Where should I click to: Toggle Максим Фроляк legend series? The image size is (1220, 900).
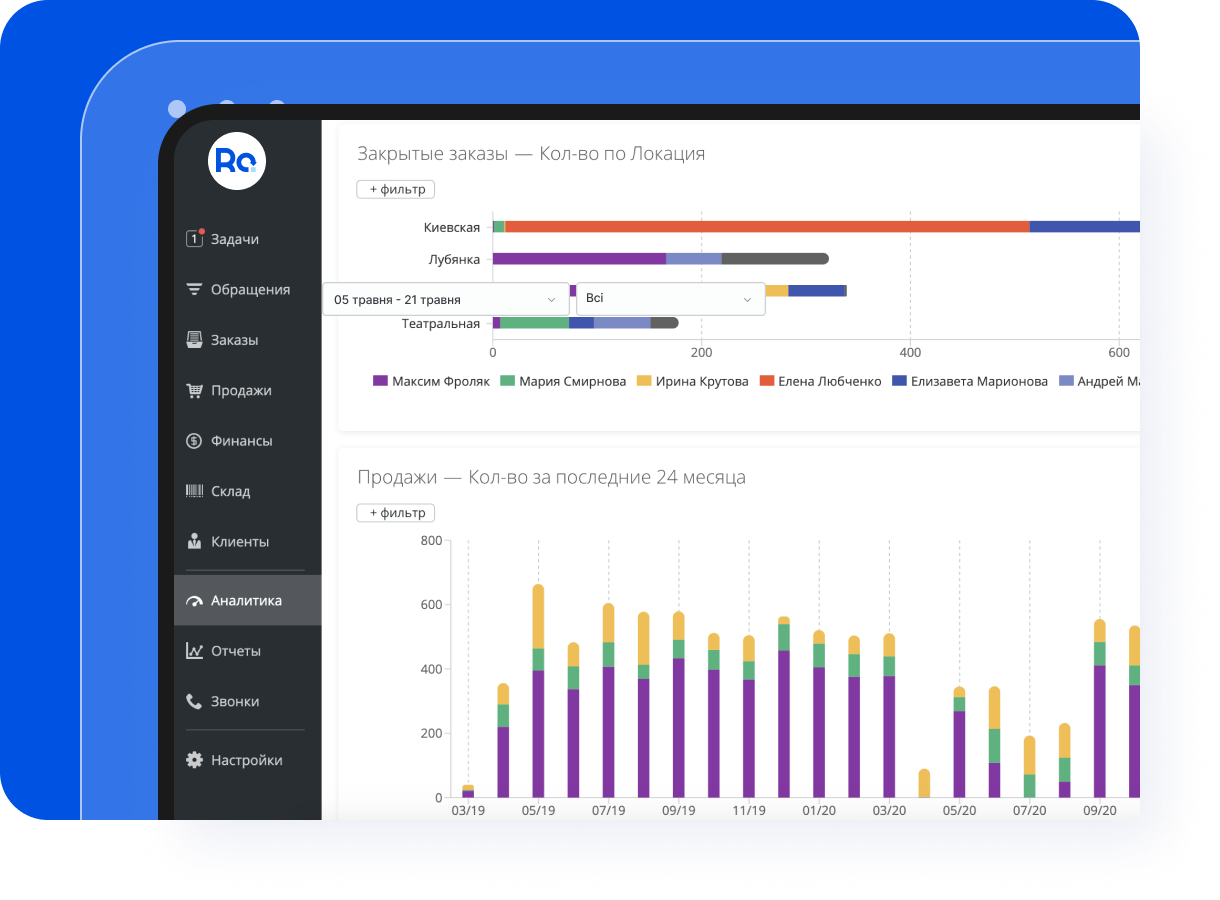pyautogui.click(x=430, y=381)
